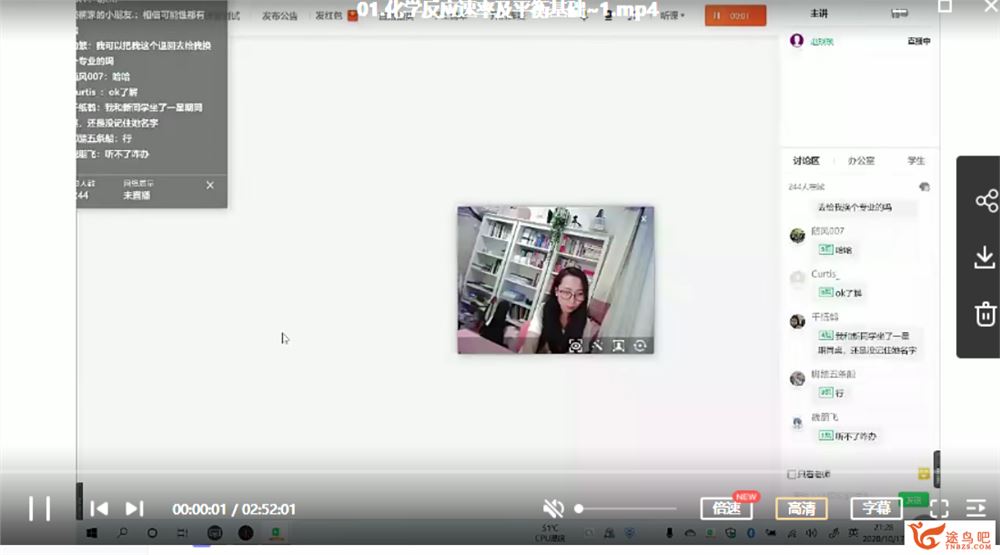
Task: Click the yellow emoji icon near the chat input
Action: point(923,473)
